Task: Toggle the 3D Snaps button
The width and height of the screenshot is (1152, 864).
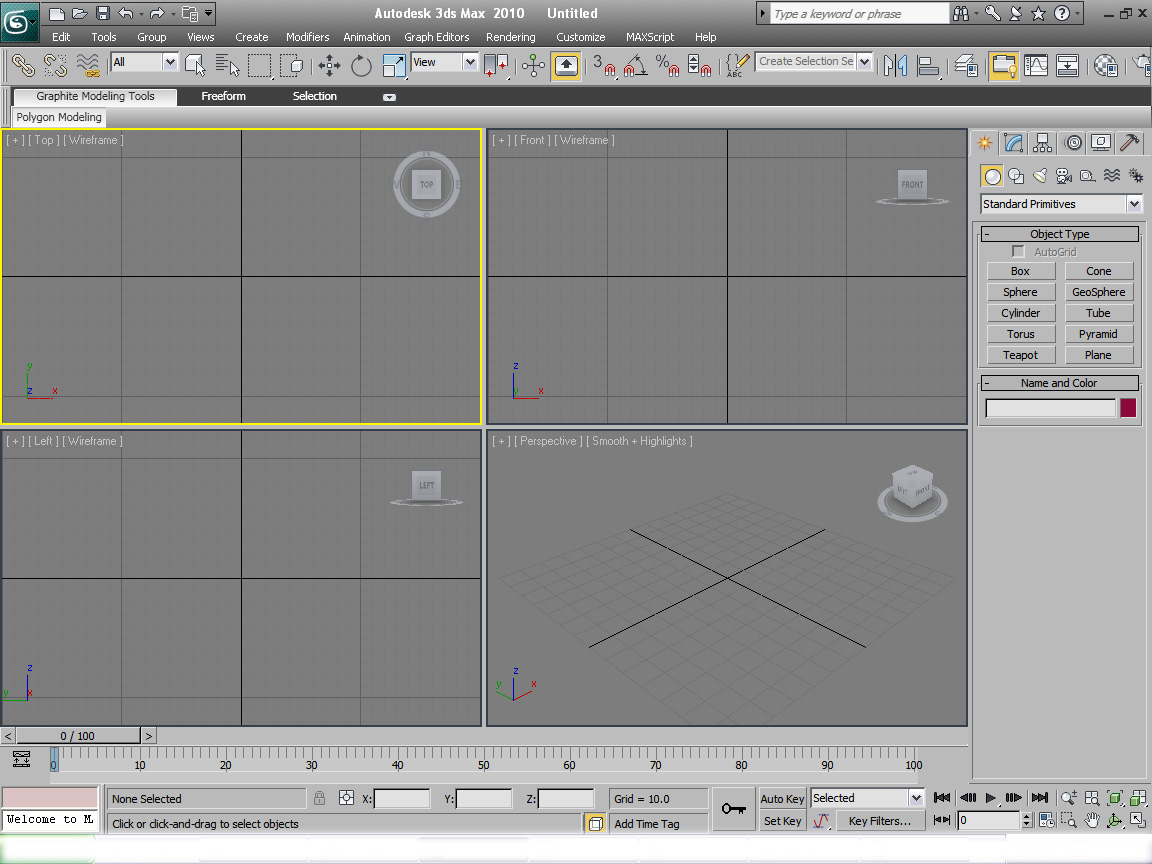Action: tap(604, 65)
